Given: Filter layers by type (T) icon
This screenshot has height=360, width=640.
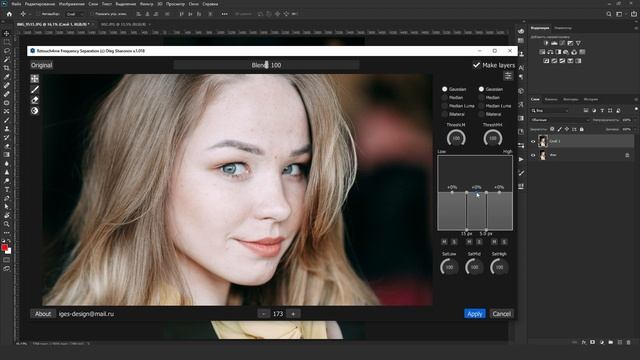Looking at the screenshot, I should (x=602, y=111).
